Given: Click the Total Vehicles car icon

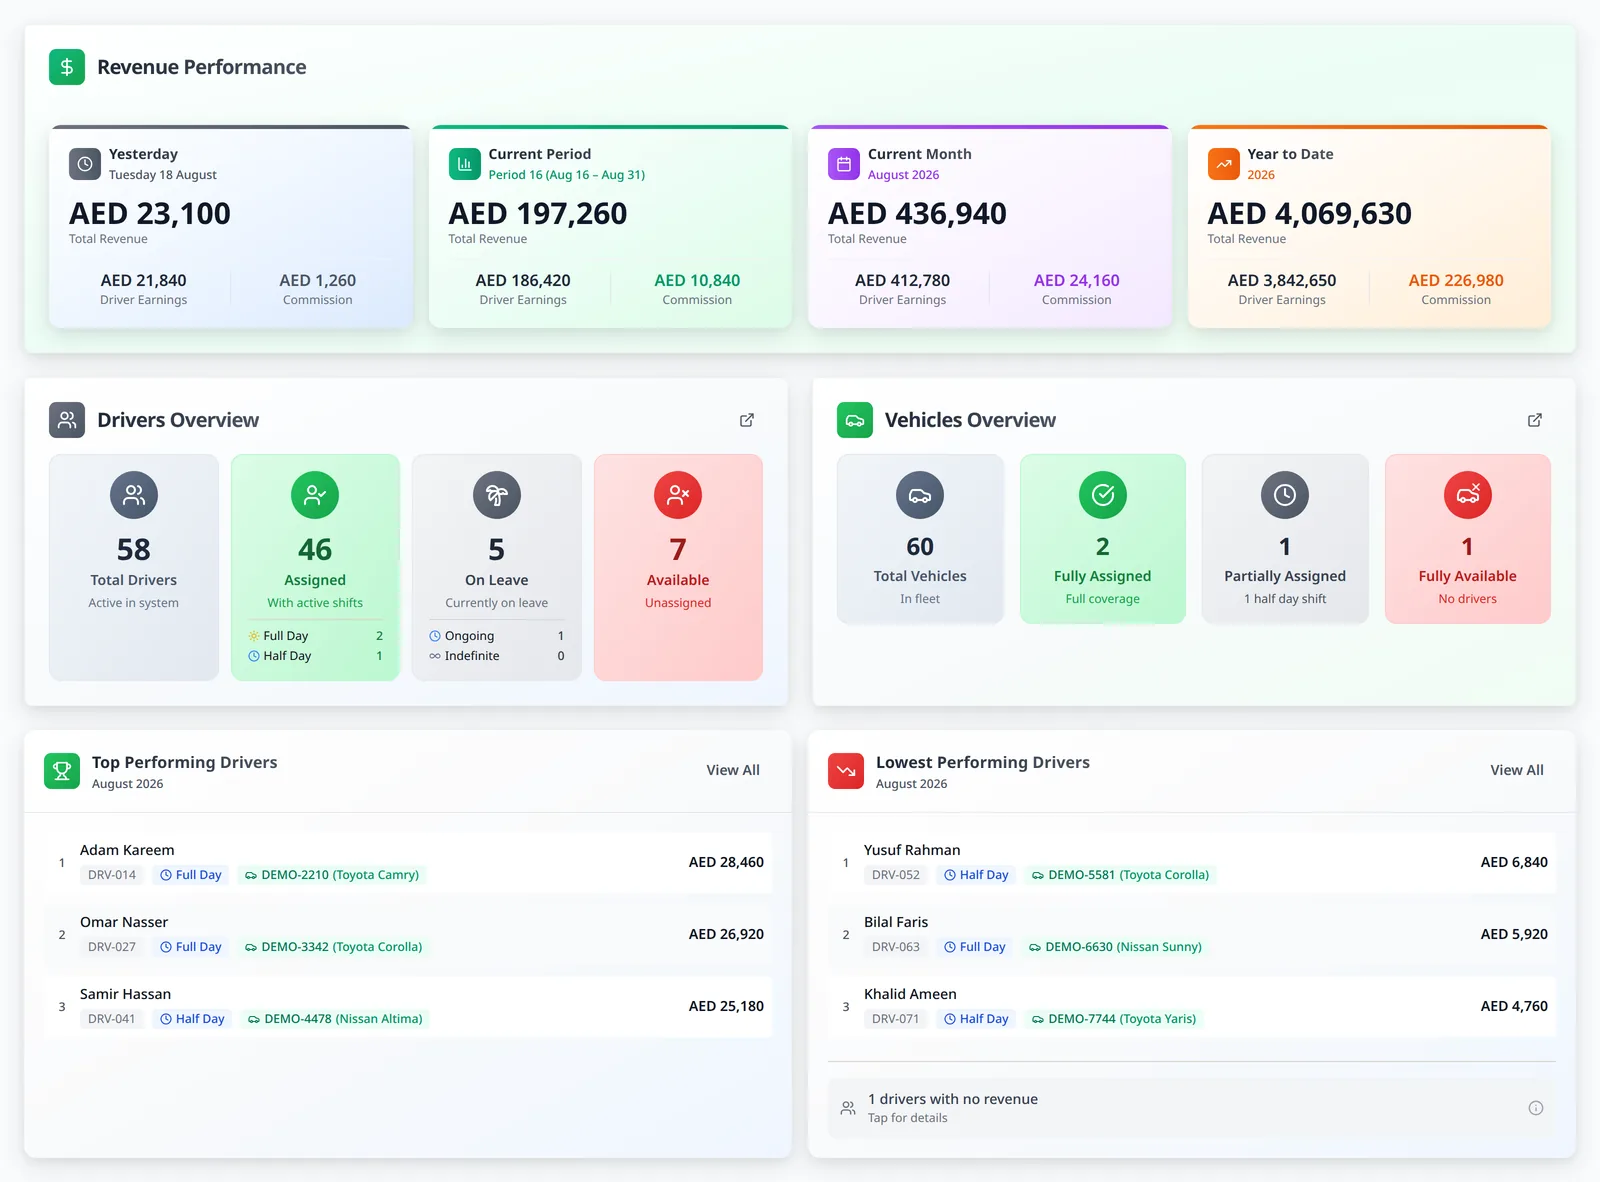Looking at the screenshot, I should 920,495.
